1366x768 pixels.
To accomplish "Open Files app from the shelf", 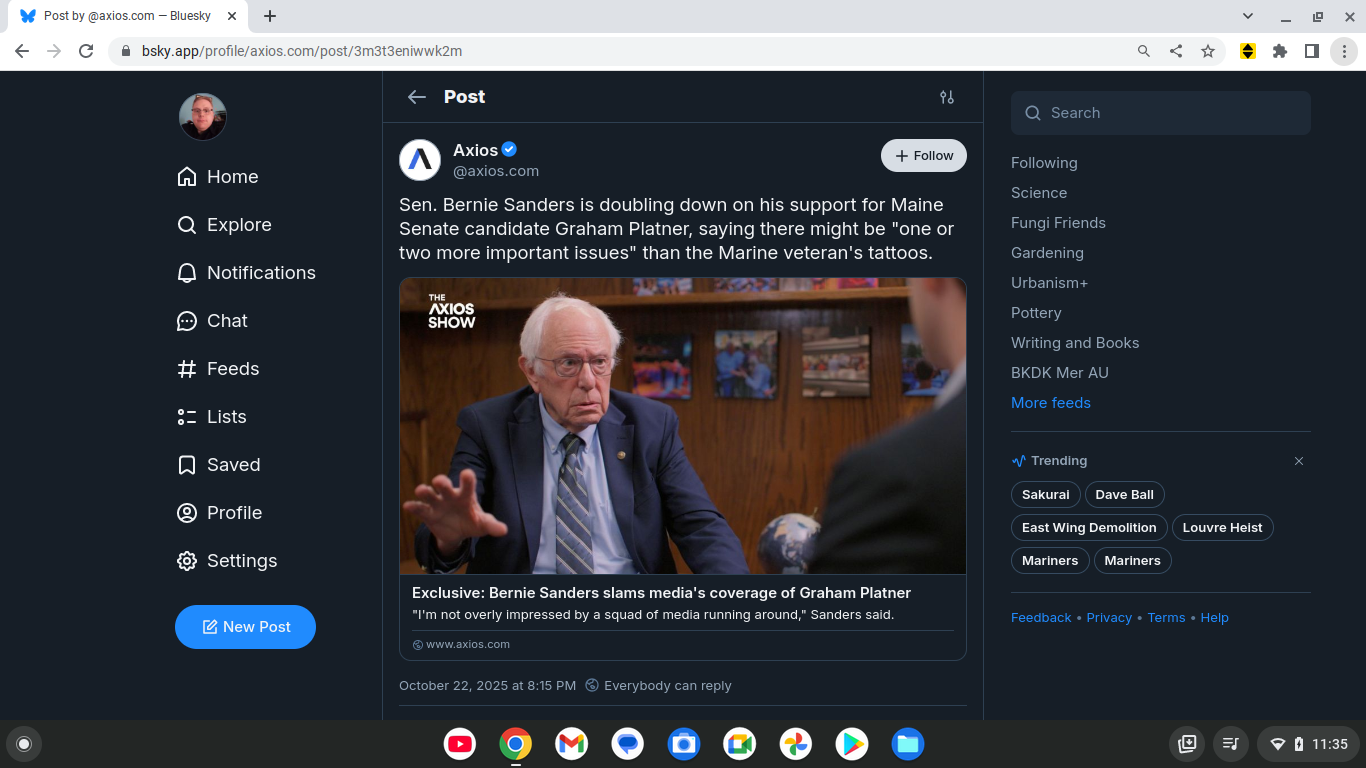I will 908,744.
